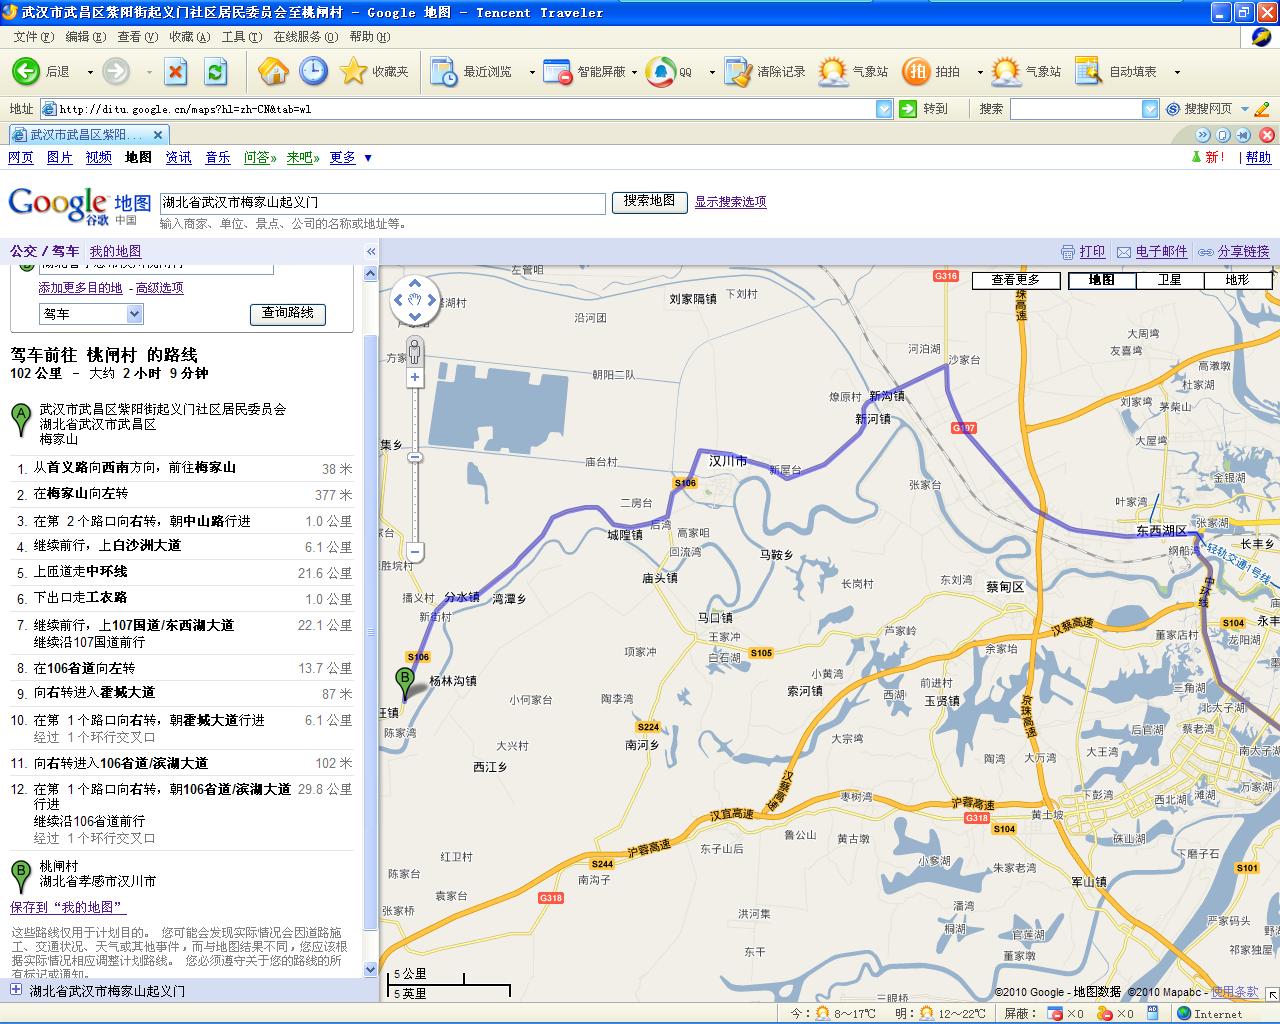Screen dimensions: 1280x1024
Task: Click step 8 在106省道向左转
Action: pos(182,669)
